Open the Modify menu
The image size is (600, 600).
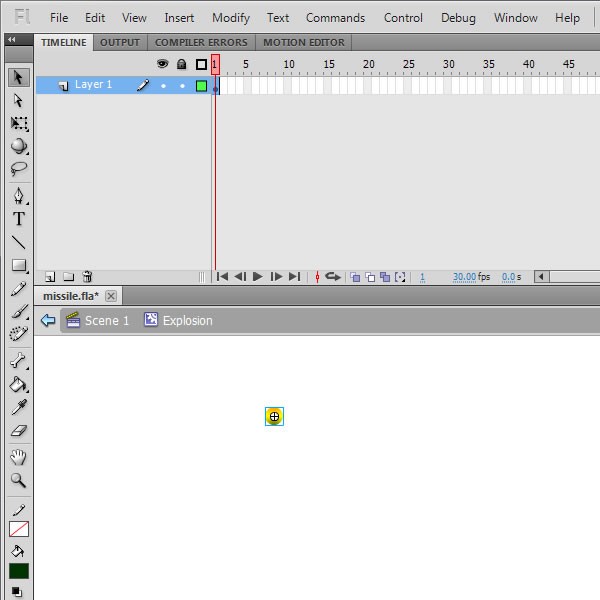231,18
